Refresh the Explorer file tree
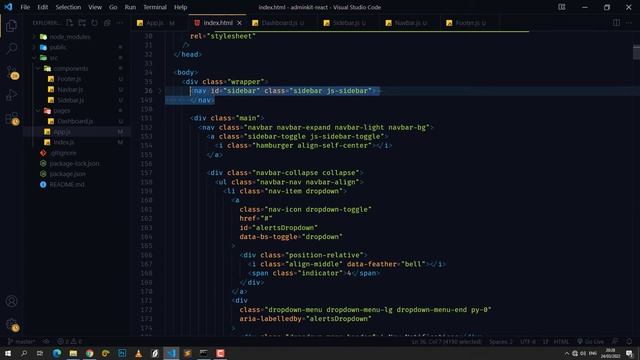Viewport: 640px width, 360px height. click(x=95, y=23)
